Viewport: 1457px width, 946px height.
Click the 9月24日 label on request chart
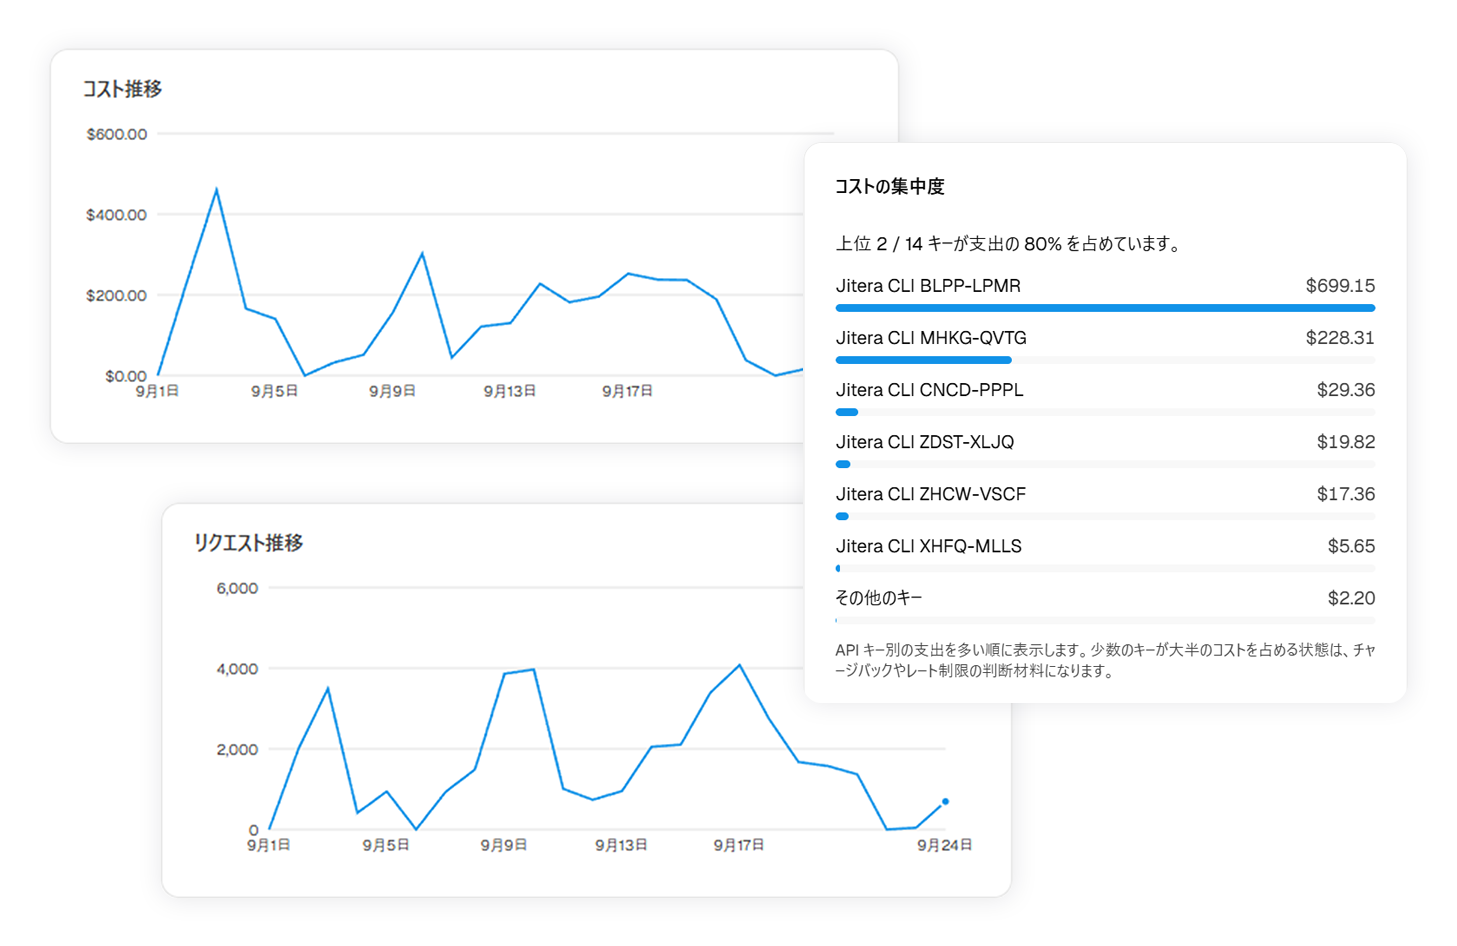[x=944, y=846]
